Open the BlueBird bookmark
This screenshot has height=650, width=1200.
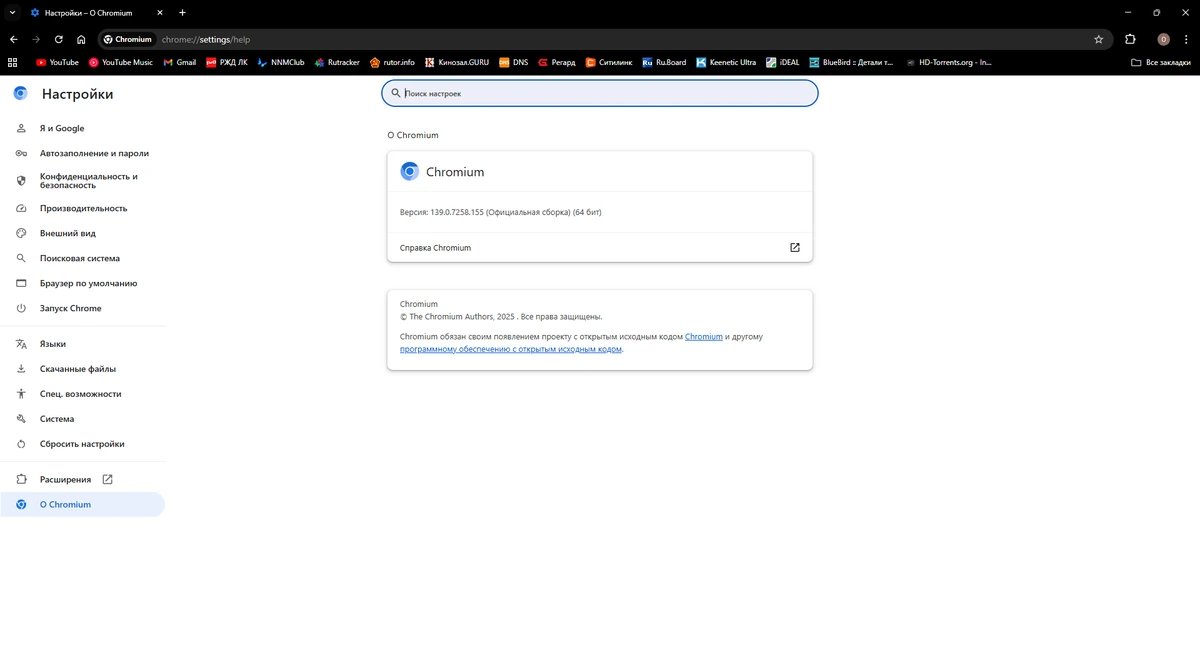[x=852, y=62]
